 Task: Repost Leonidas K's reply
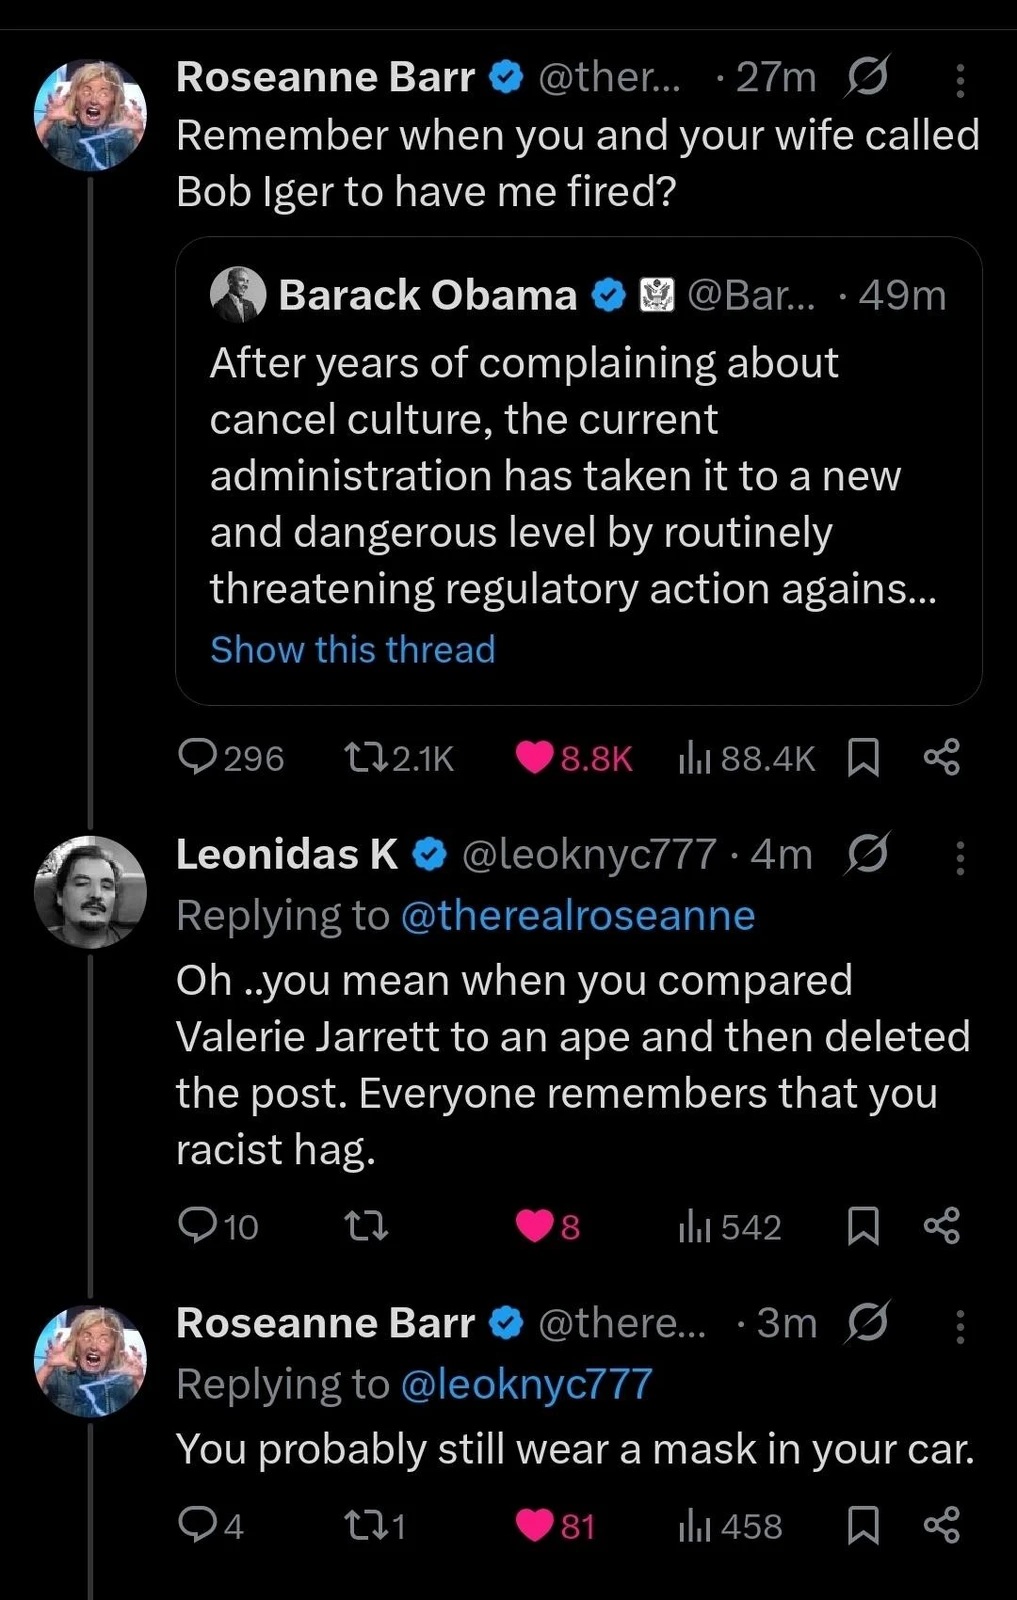365,1225
